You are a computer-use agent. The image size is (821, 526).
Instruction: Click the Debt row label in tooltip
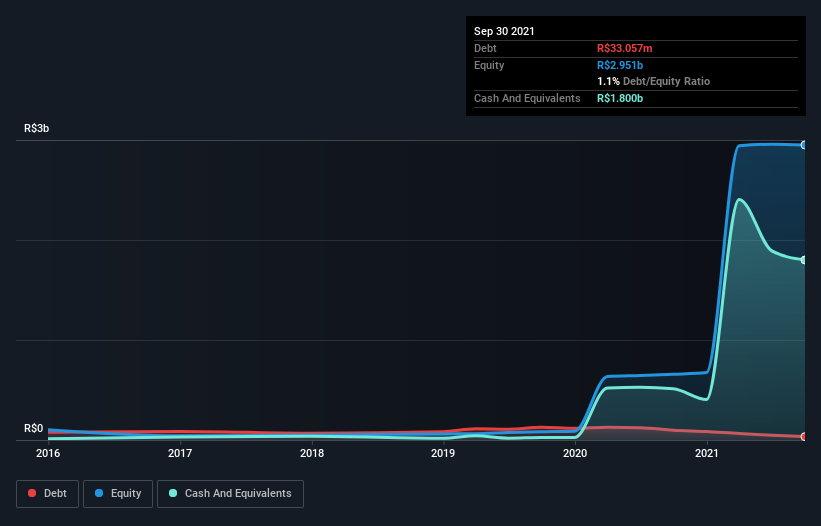(485, 48)
